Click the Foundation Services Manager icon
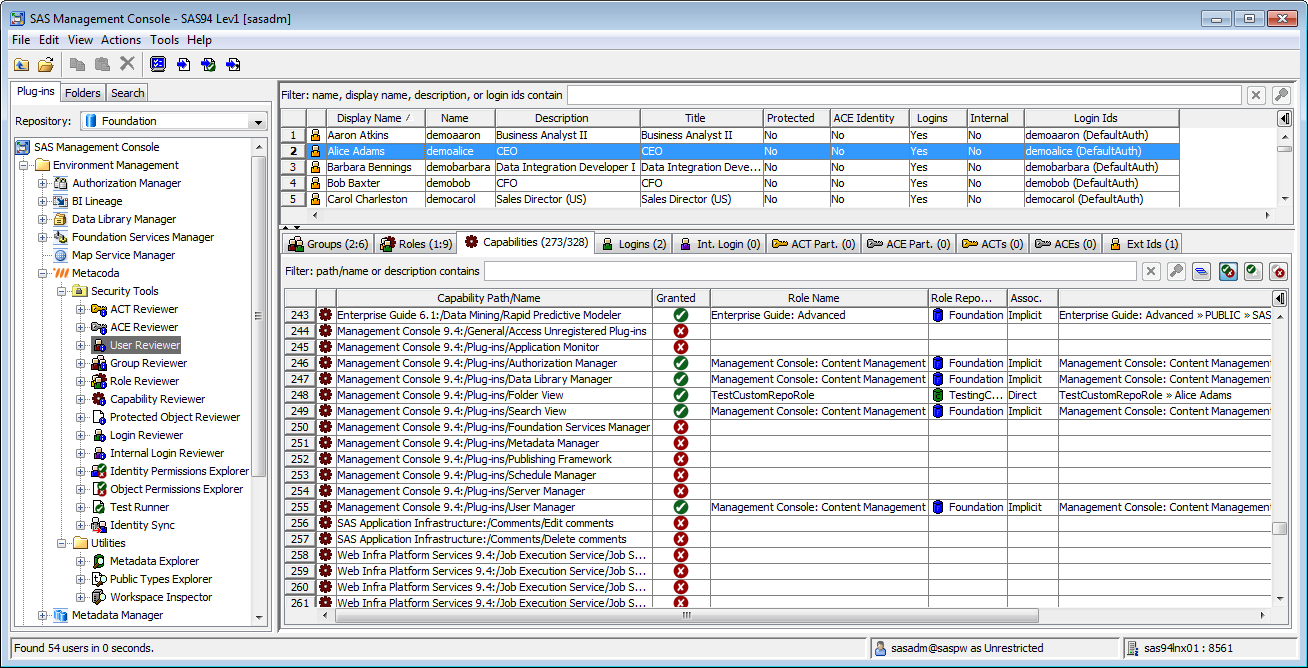1308x668 pixels. [60, 237]
